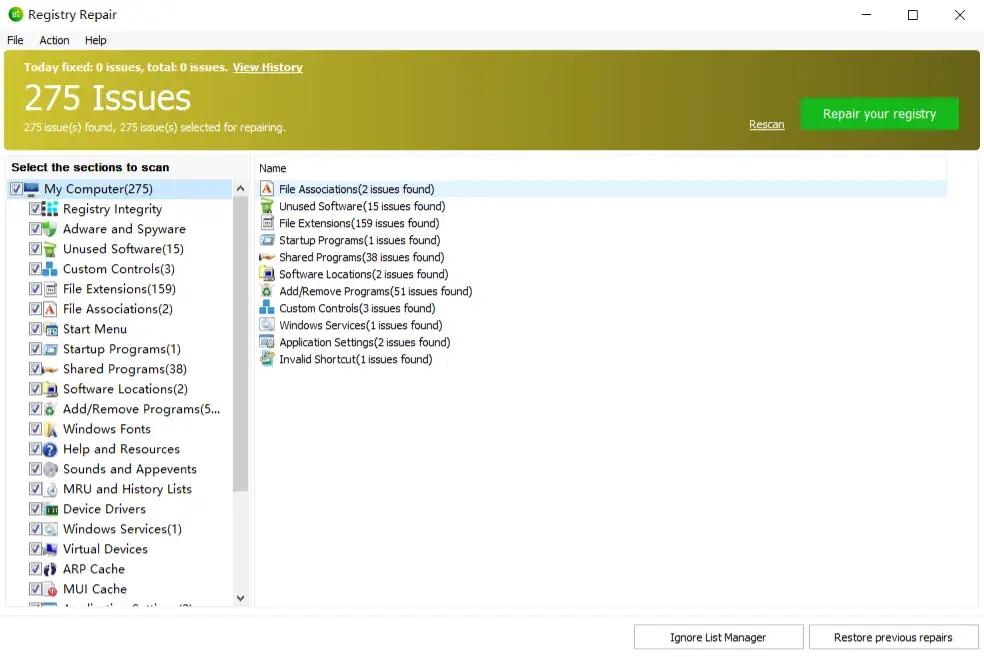Click the Restore previous repairs button
Viewport: 984px width, 657px height.
[893, 637]
